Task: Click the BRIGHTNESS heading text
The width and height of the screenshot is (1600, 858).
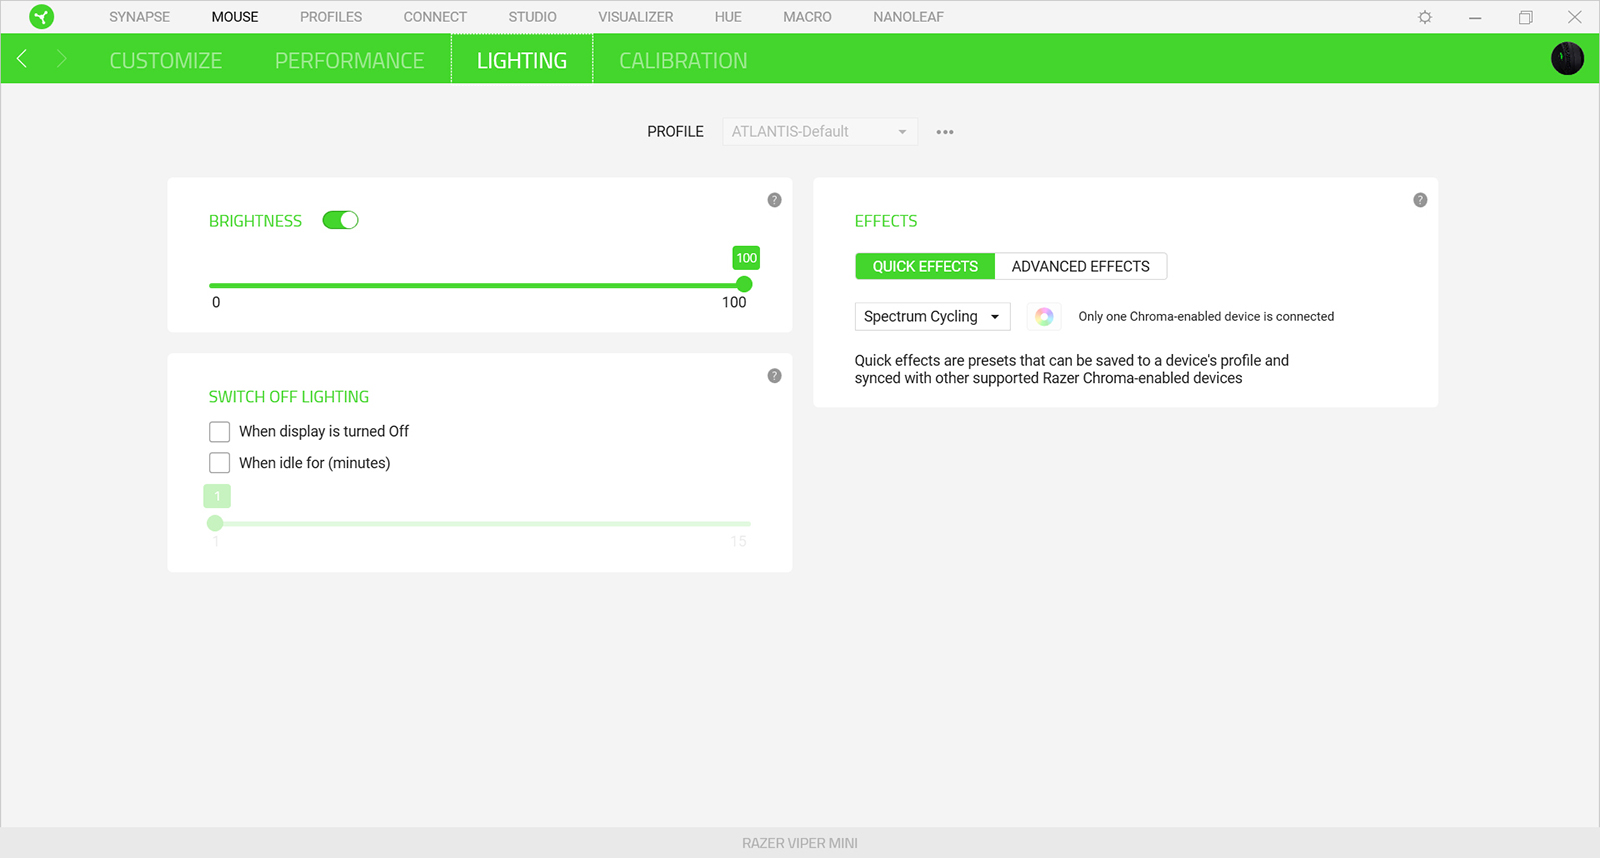Action: point(255,221)
